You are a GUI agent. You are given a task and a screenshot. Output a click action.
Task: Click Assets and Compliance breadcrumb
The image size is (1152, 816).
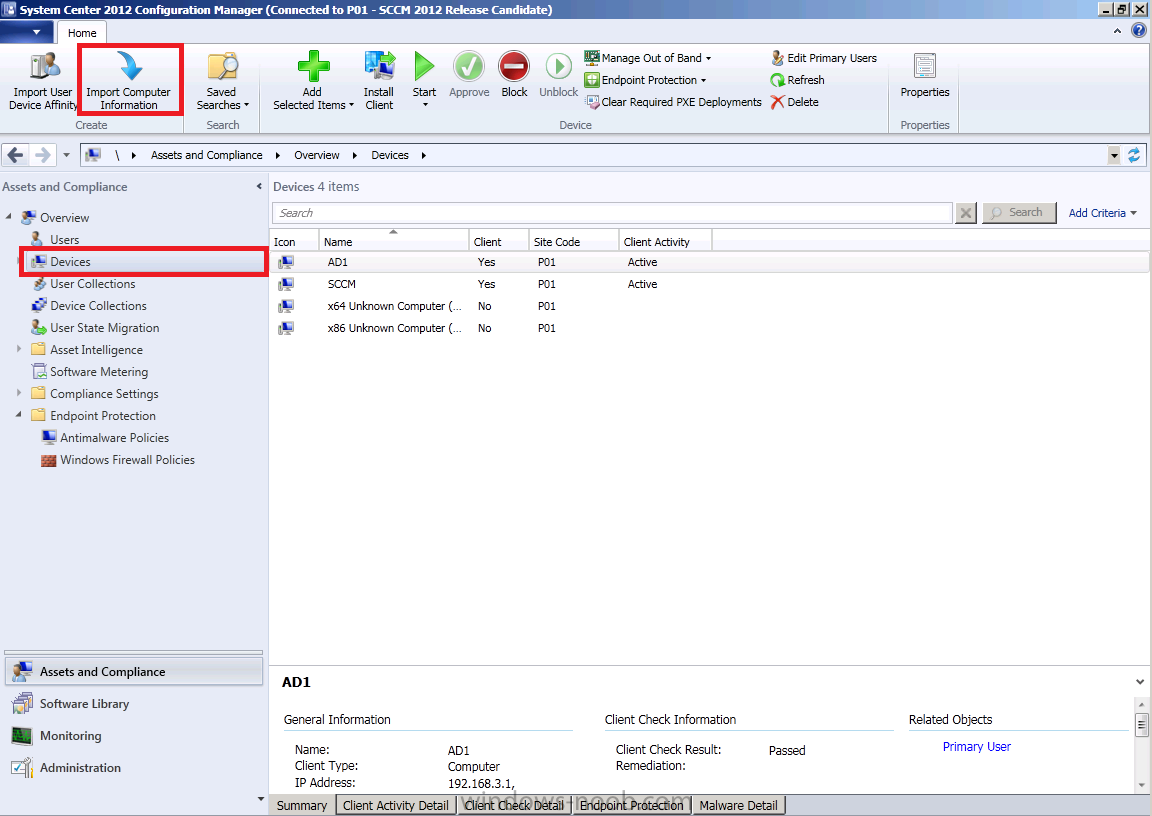click(206, 155)
